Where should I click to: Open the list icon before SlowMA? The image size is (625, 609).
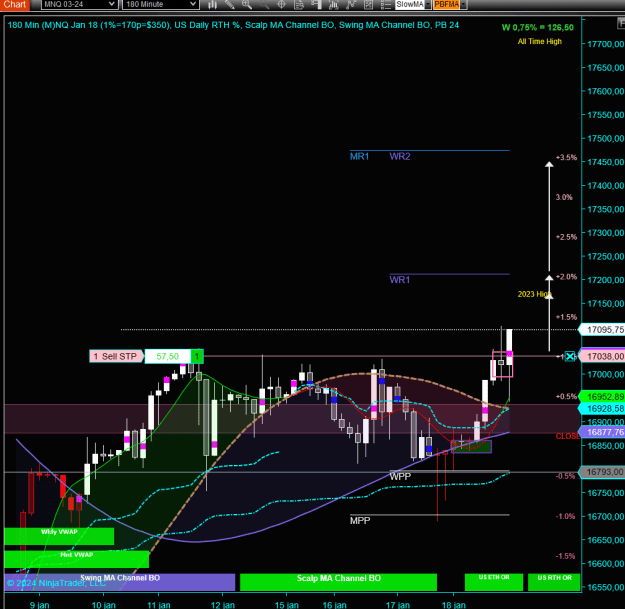[385, 4]
